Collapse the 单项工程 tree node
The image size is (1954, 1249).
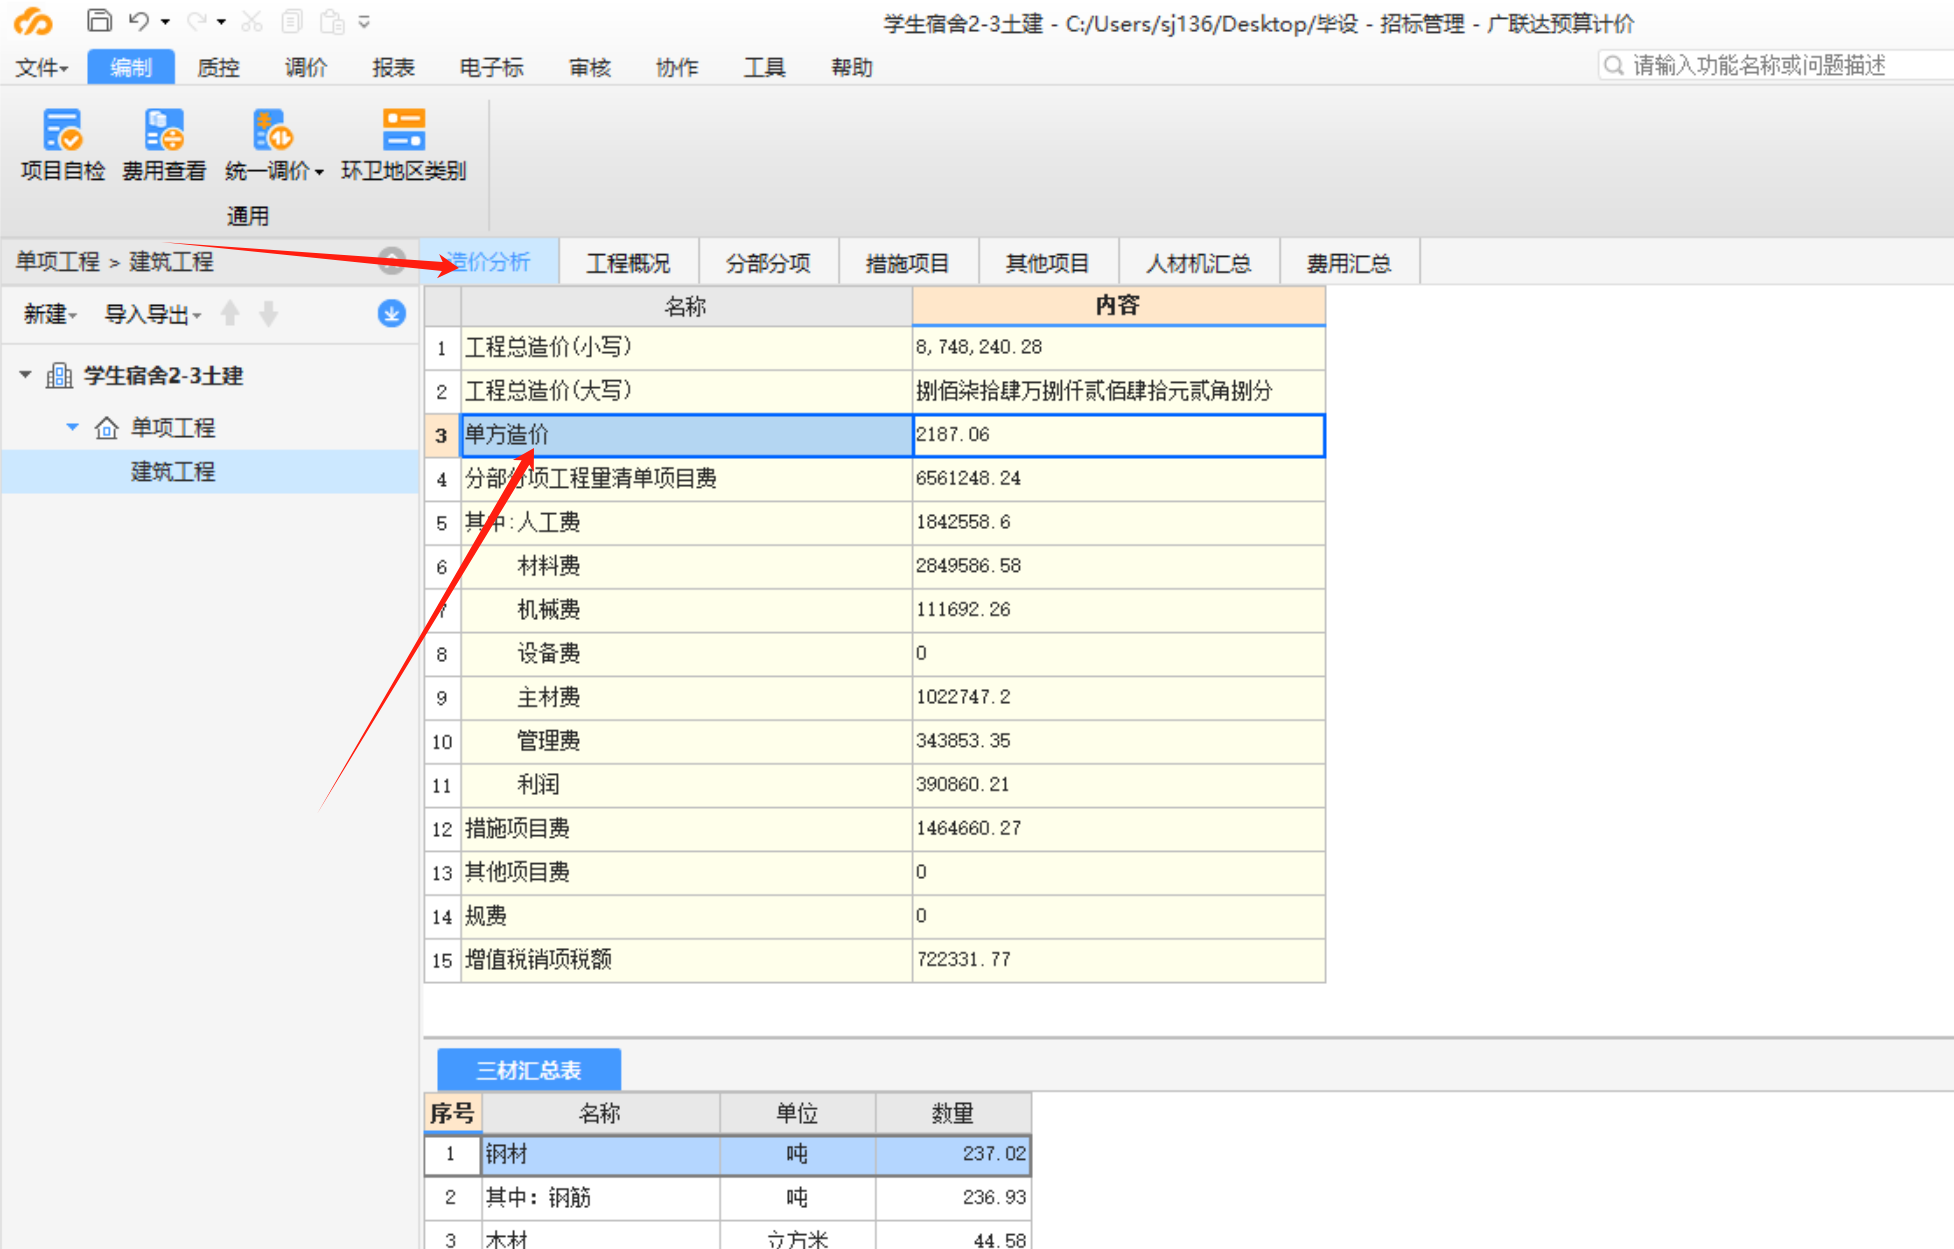[x=72, y=427]
